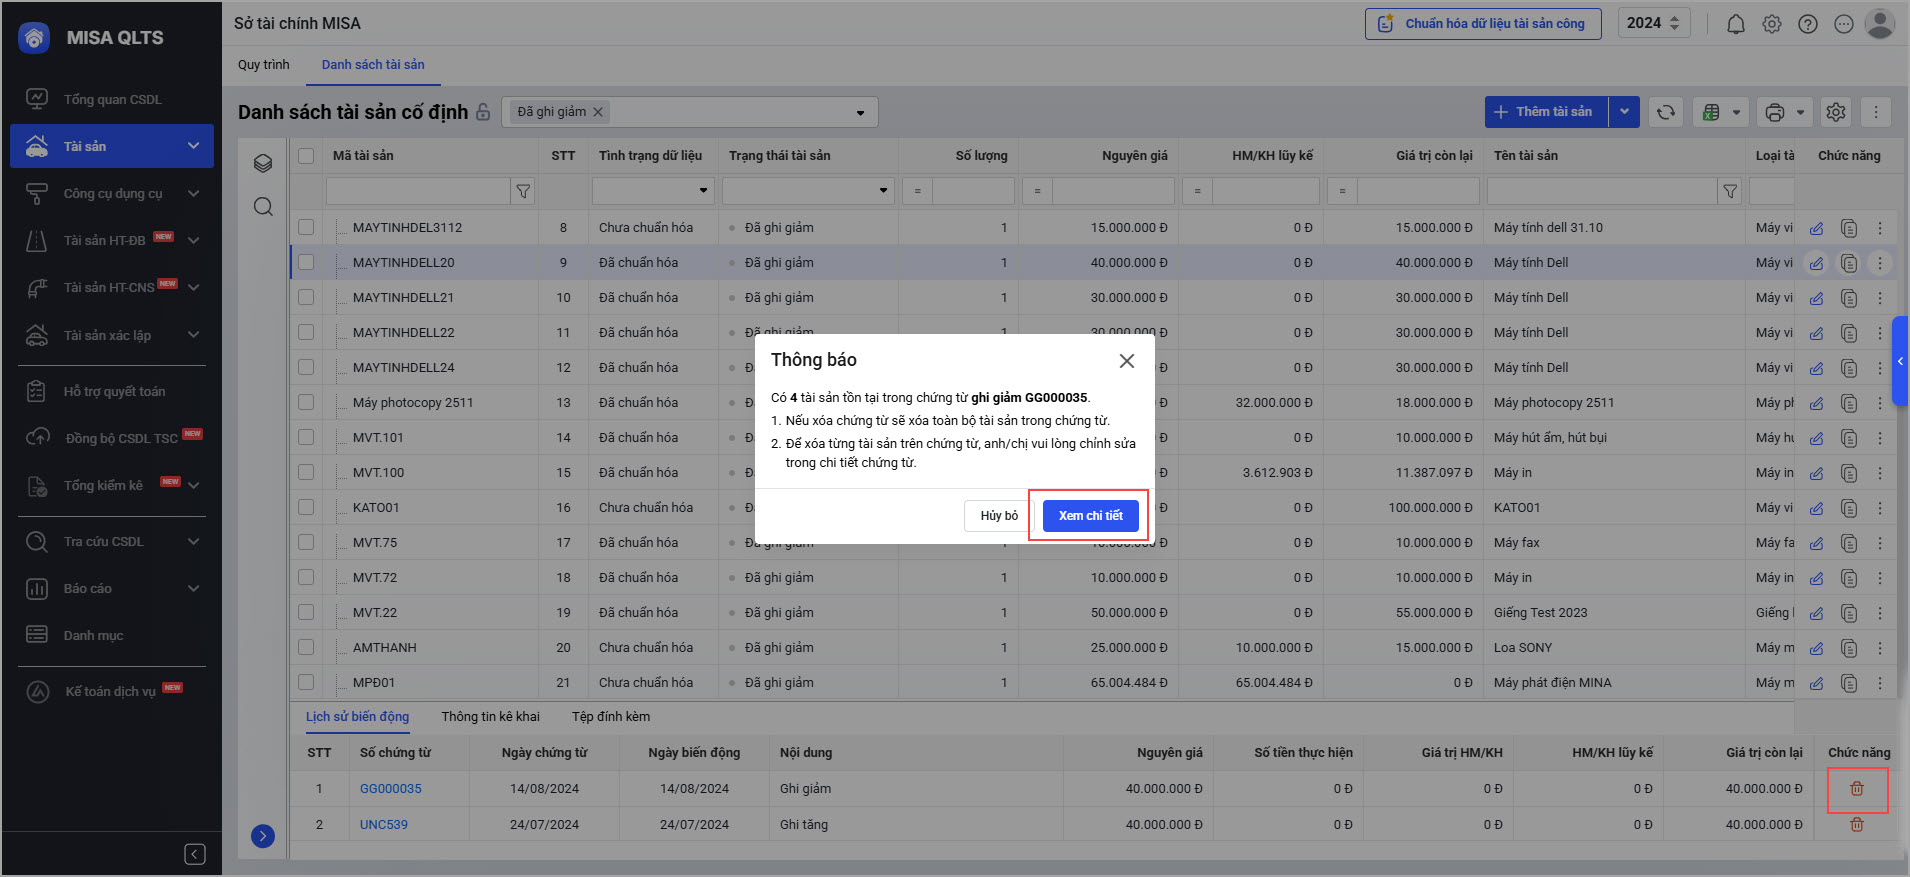Click the Mã tài sản filter input
1910x877 pixels.
418,191
